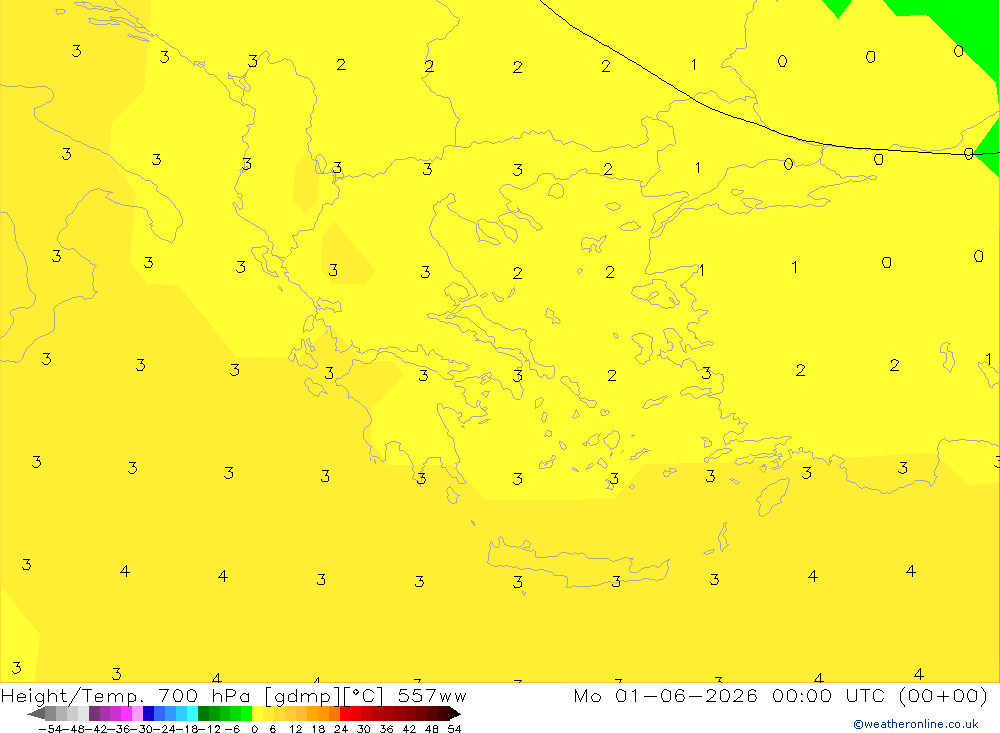
Task: Click the 18 label on the temperature scale
Action: (318, 729)
